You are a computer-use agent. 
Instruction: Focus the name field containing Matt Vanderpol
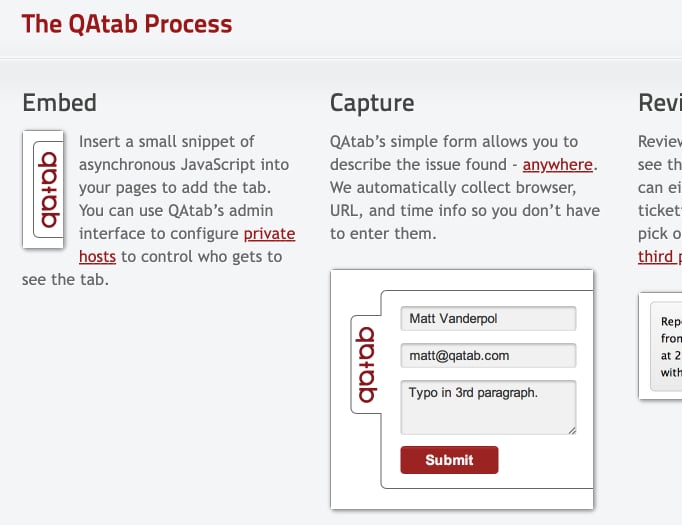[488, 319]
